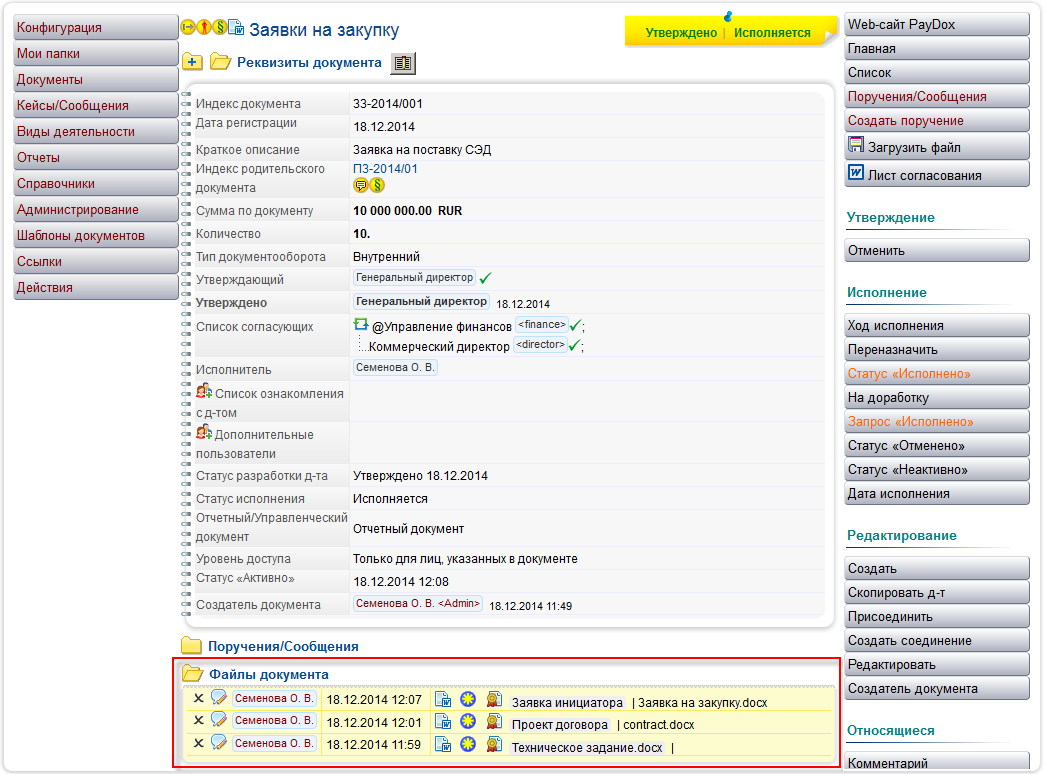
Task: Click the book icon beside Реквизиты документа
Action: [x=403, y=63]
